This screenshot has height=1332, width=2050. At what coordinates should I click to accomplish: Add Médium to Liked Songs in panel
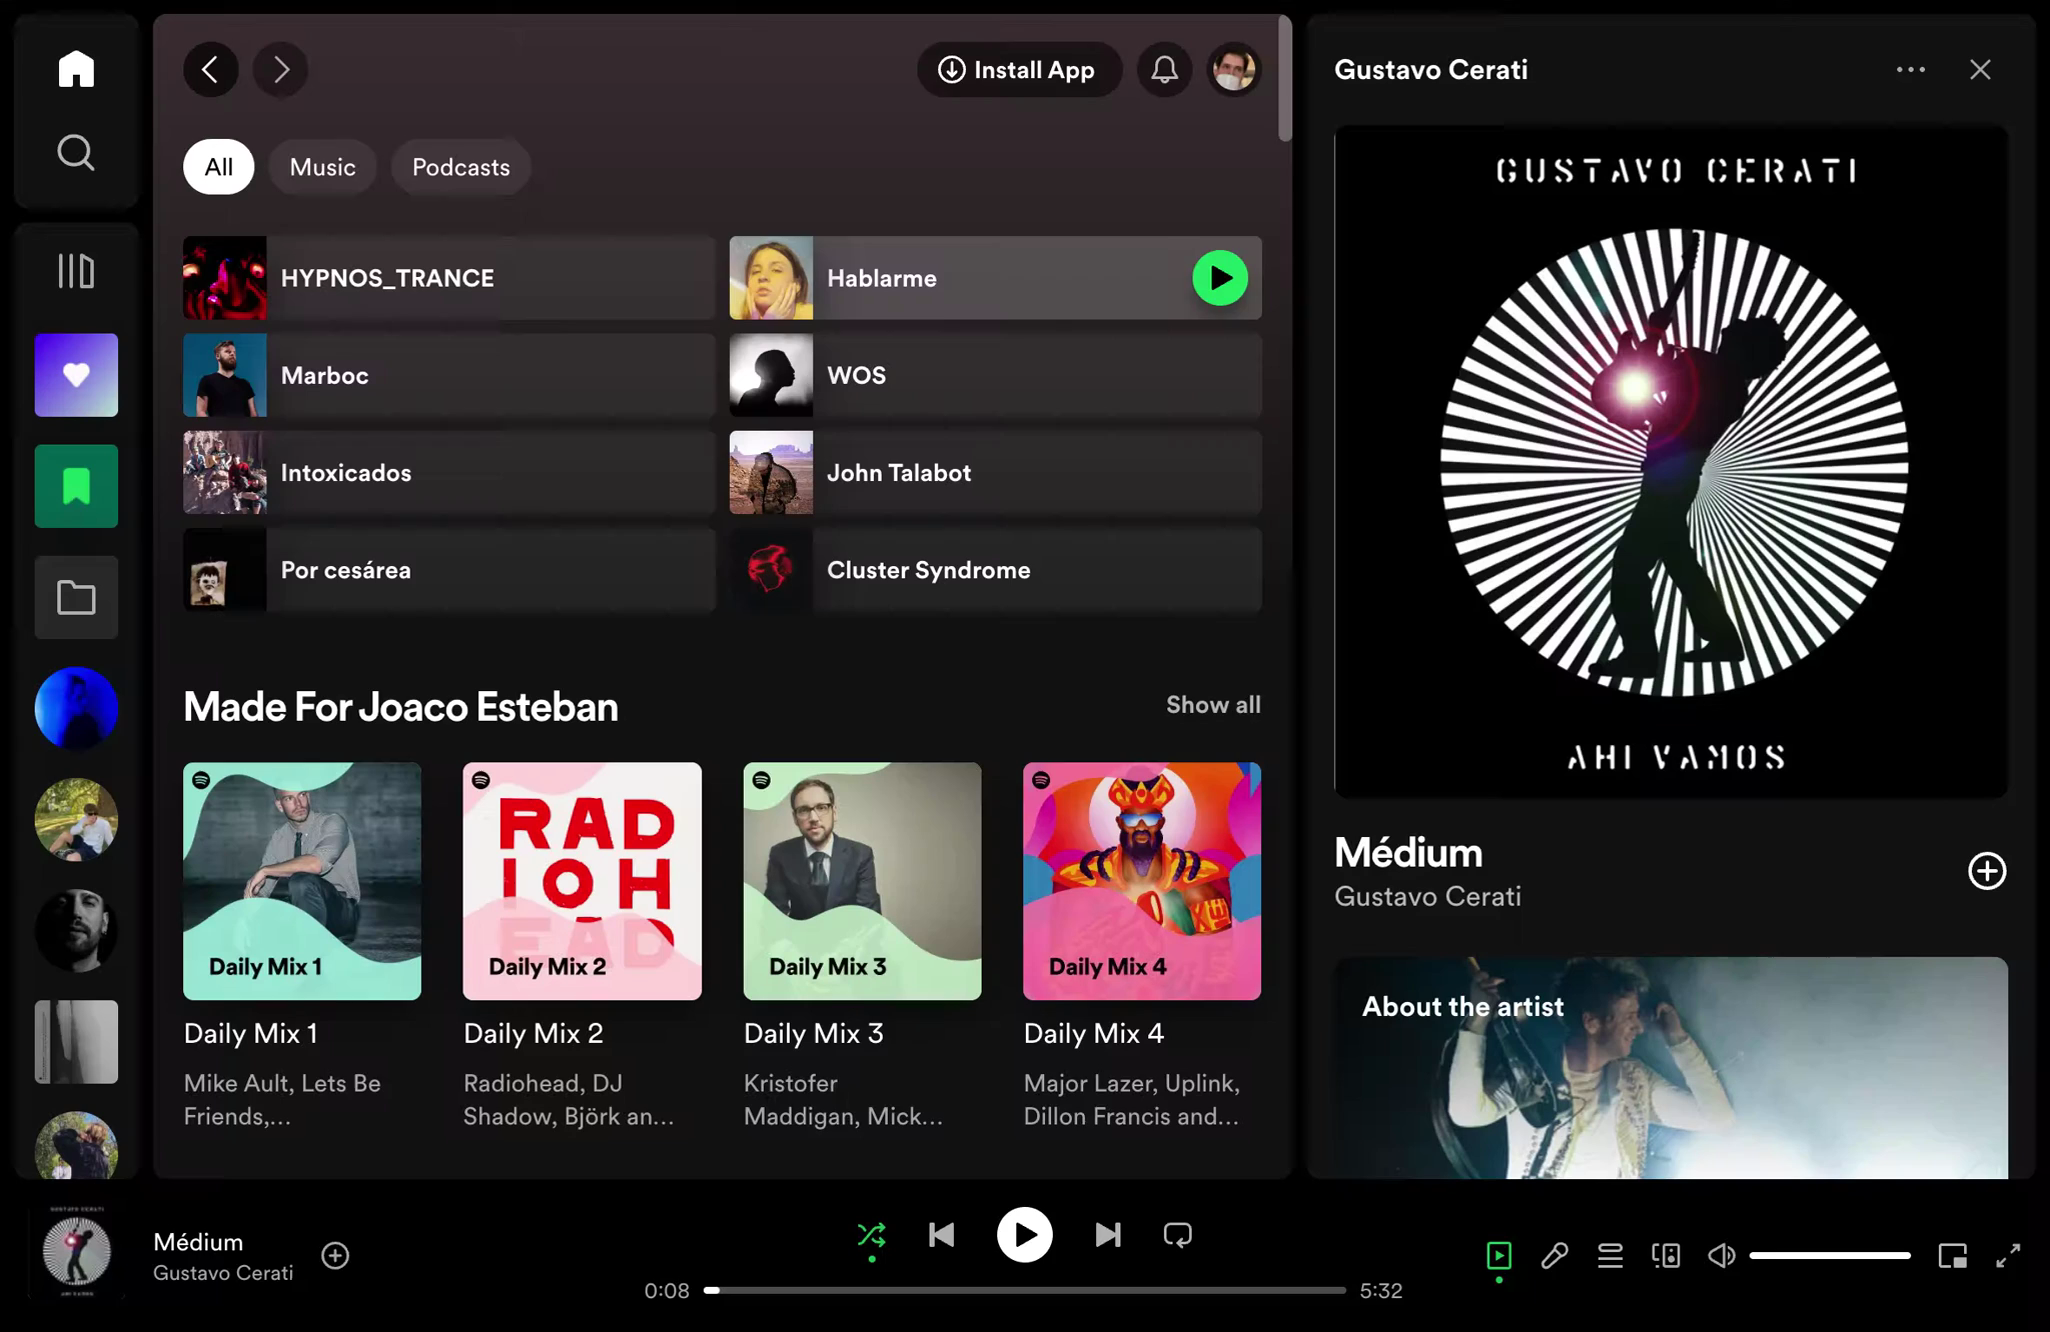pyautogui.click(x=1987, y=871)
